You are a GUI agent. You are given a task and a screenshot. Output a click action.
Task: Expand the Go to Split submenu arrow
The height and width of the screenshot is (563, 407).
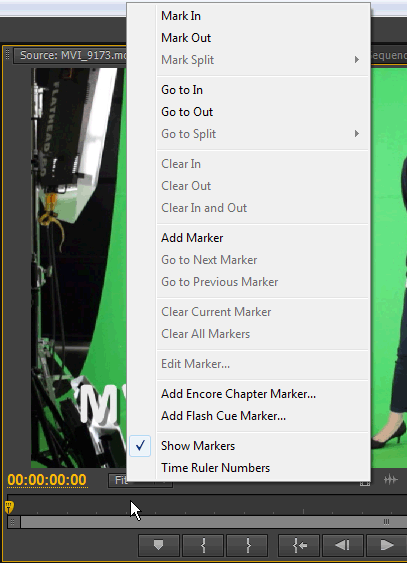(356, 134)
